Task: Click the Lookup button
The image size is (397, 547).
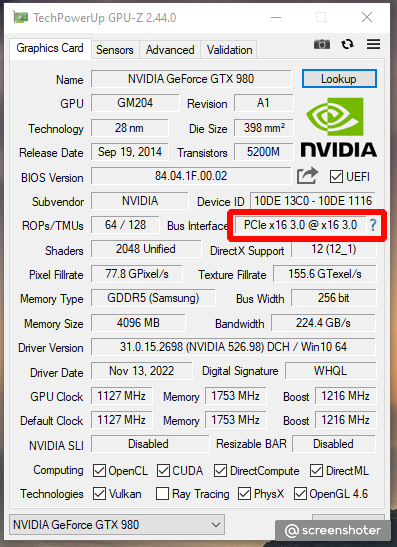Action: click(339, 79)
